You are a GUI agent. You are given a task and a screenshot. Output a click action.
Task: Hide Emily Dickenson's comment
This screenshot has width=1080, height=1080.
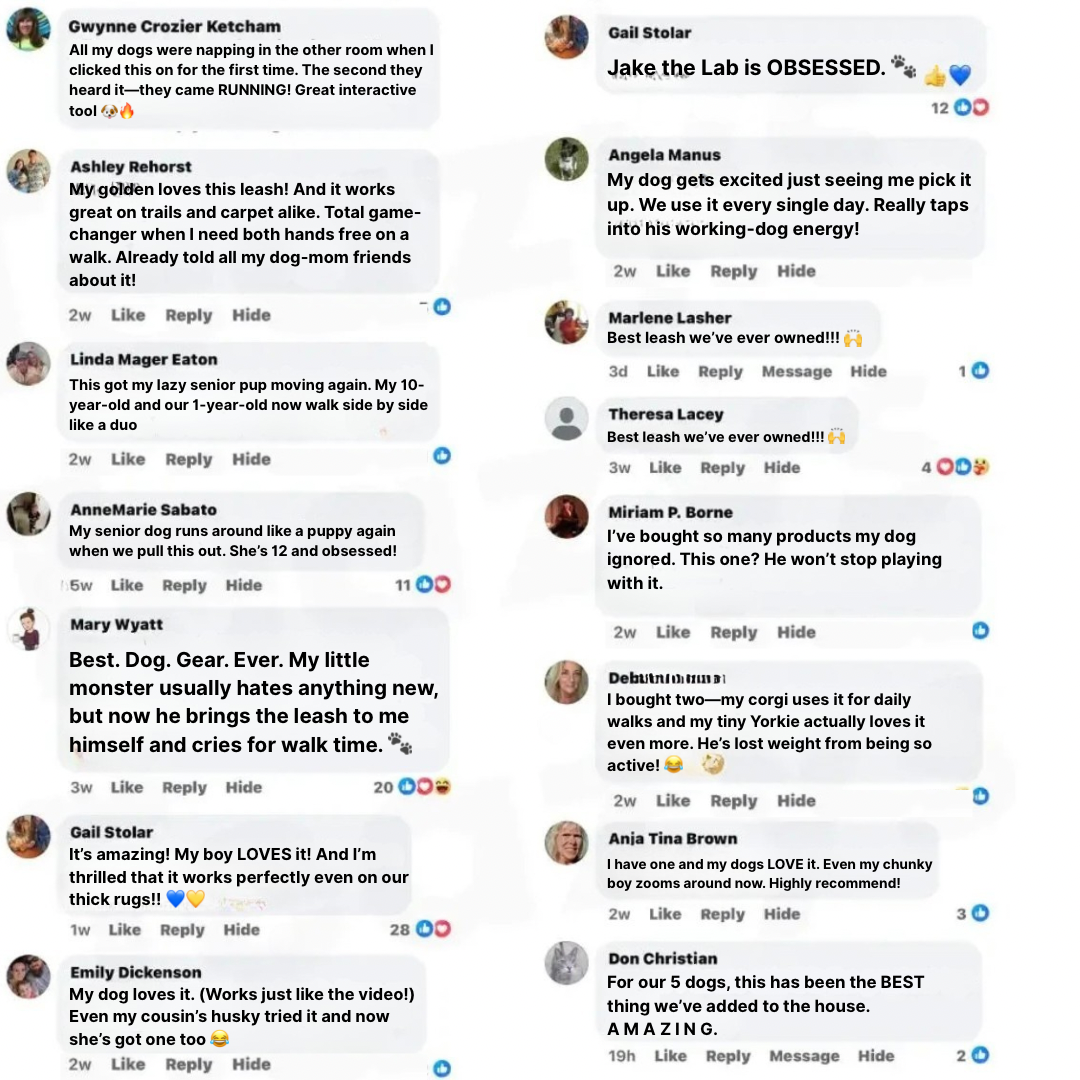(x=251, y=1064)
